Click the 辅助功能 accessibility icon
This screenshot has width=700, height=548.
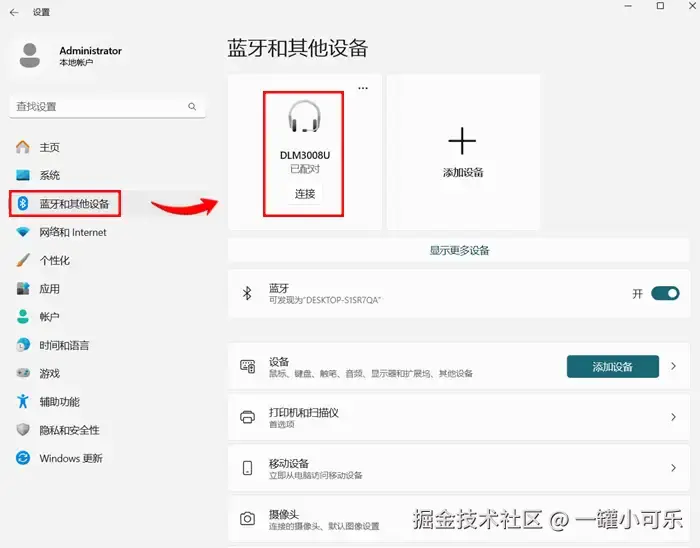tap(23, 401)
